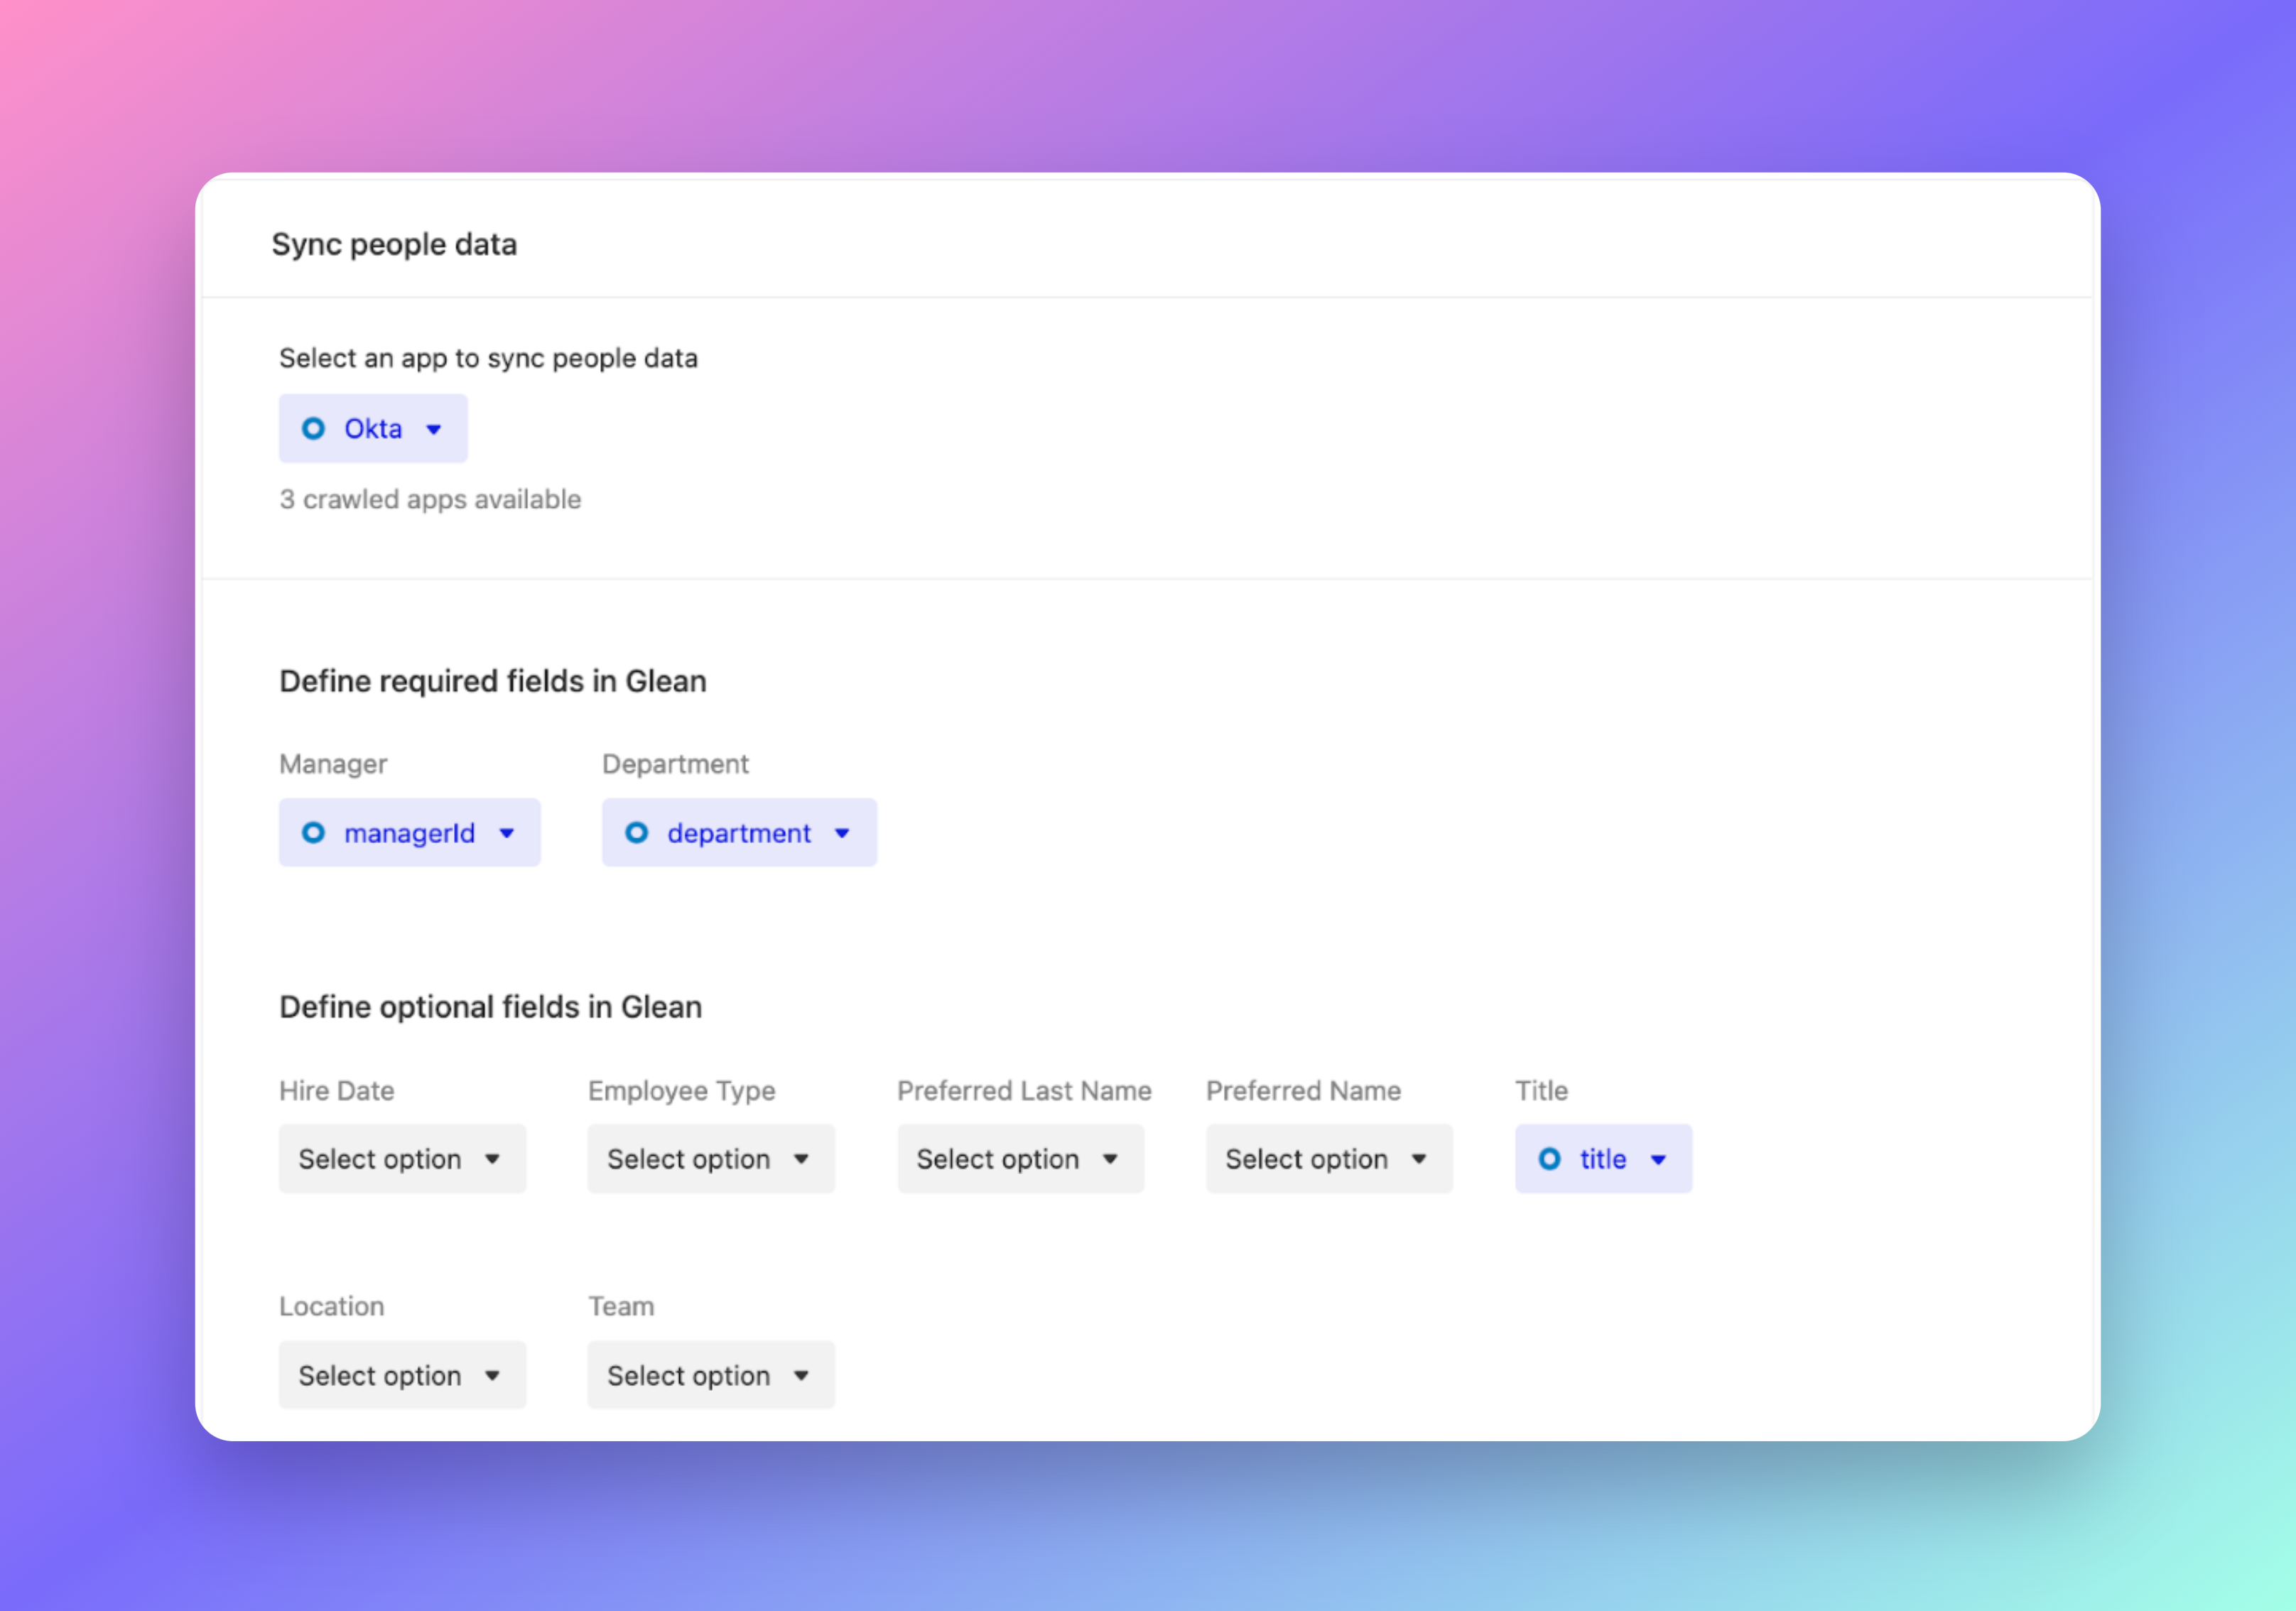Open the Department field dropdown
The image size is (2296, 1611).
tap(739, 833)
